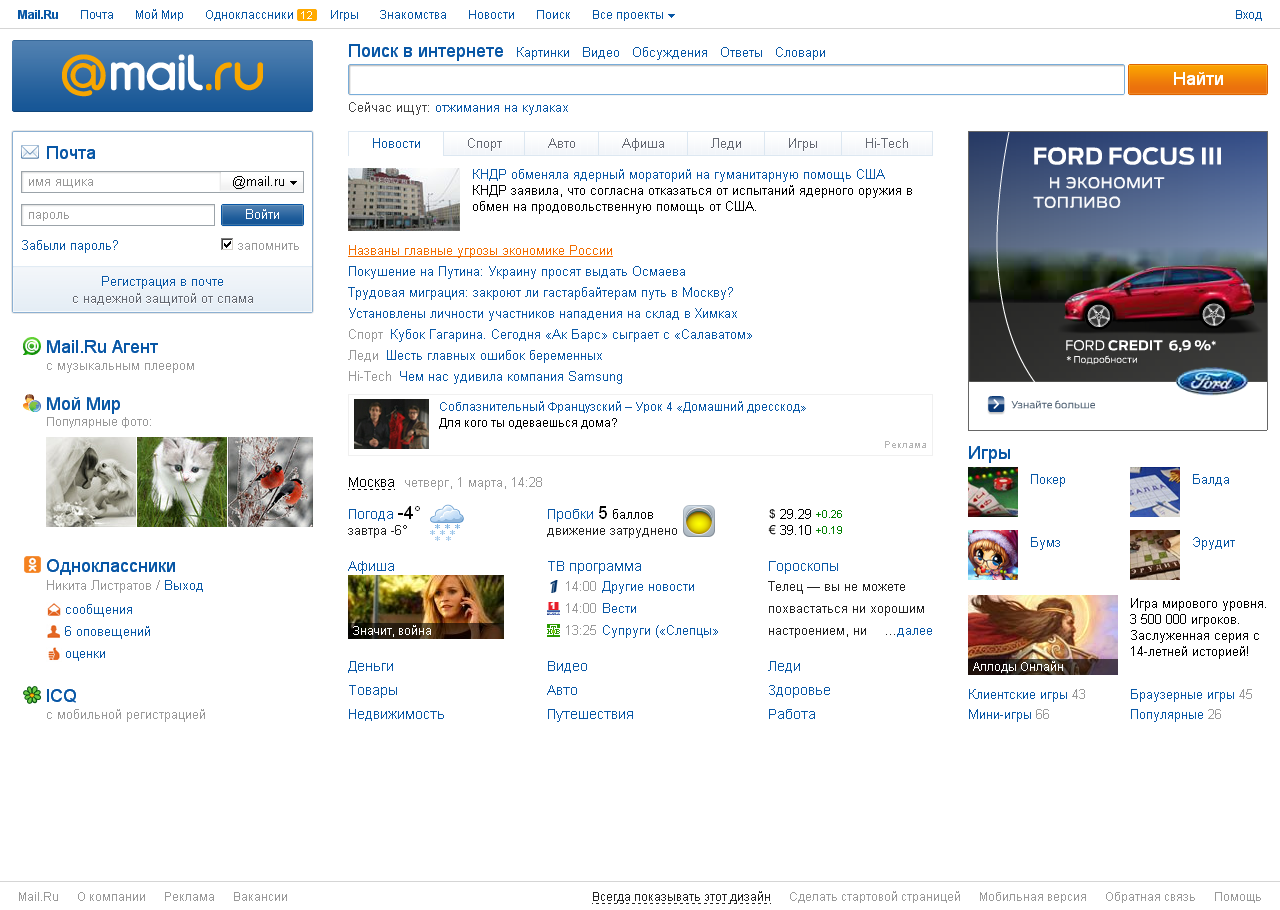Viewport: 1280px width, 910px height.
Task: Click the Первый канал icon in TV program
Action: 553,587
